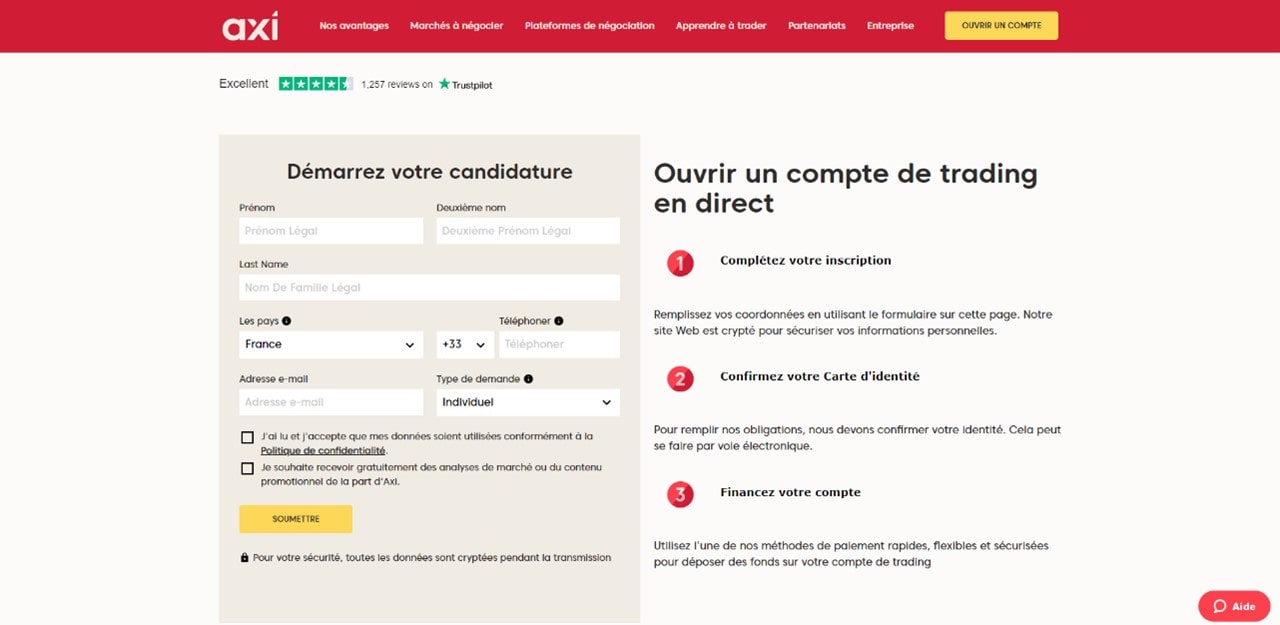Open Marchés à négocier menu

pyautogui.click(x=457, y=26)
